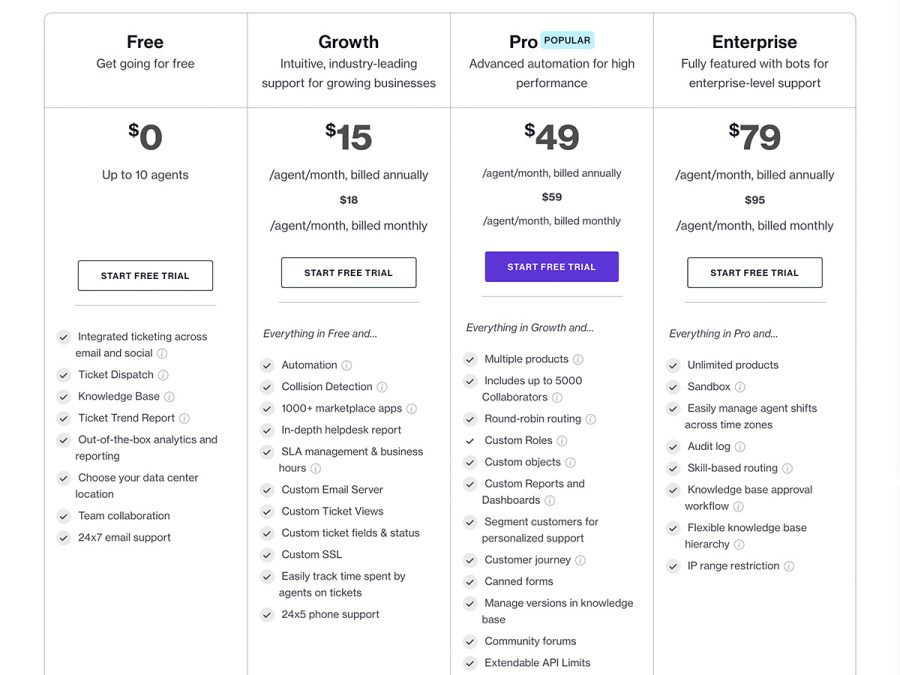Start free trial of the Enterprise plan
900x675 pixels.
click(x=755, y=272)
